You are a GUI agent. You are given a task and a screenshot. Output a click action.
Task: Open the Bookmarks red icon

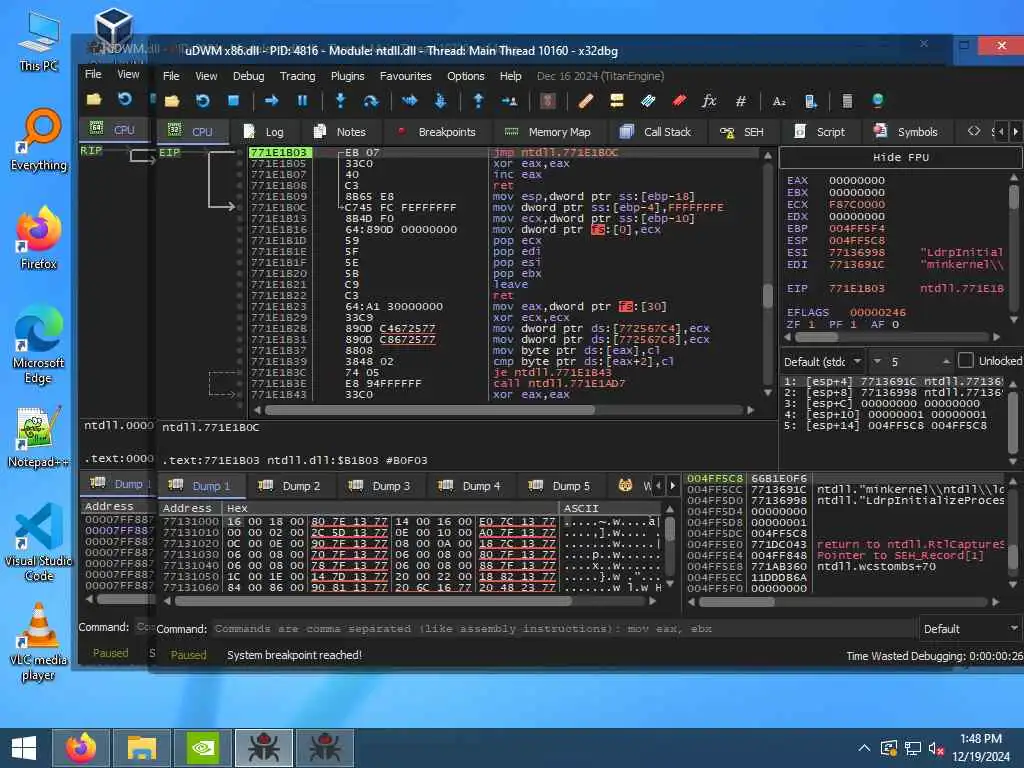(679, 101)
